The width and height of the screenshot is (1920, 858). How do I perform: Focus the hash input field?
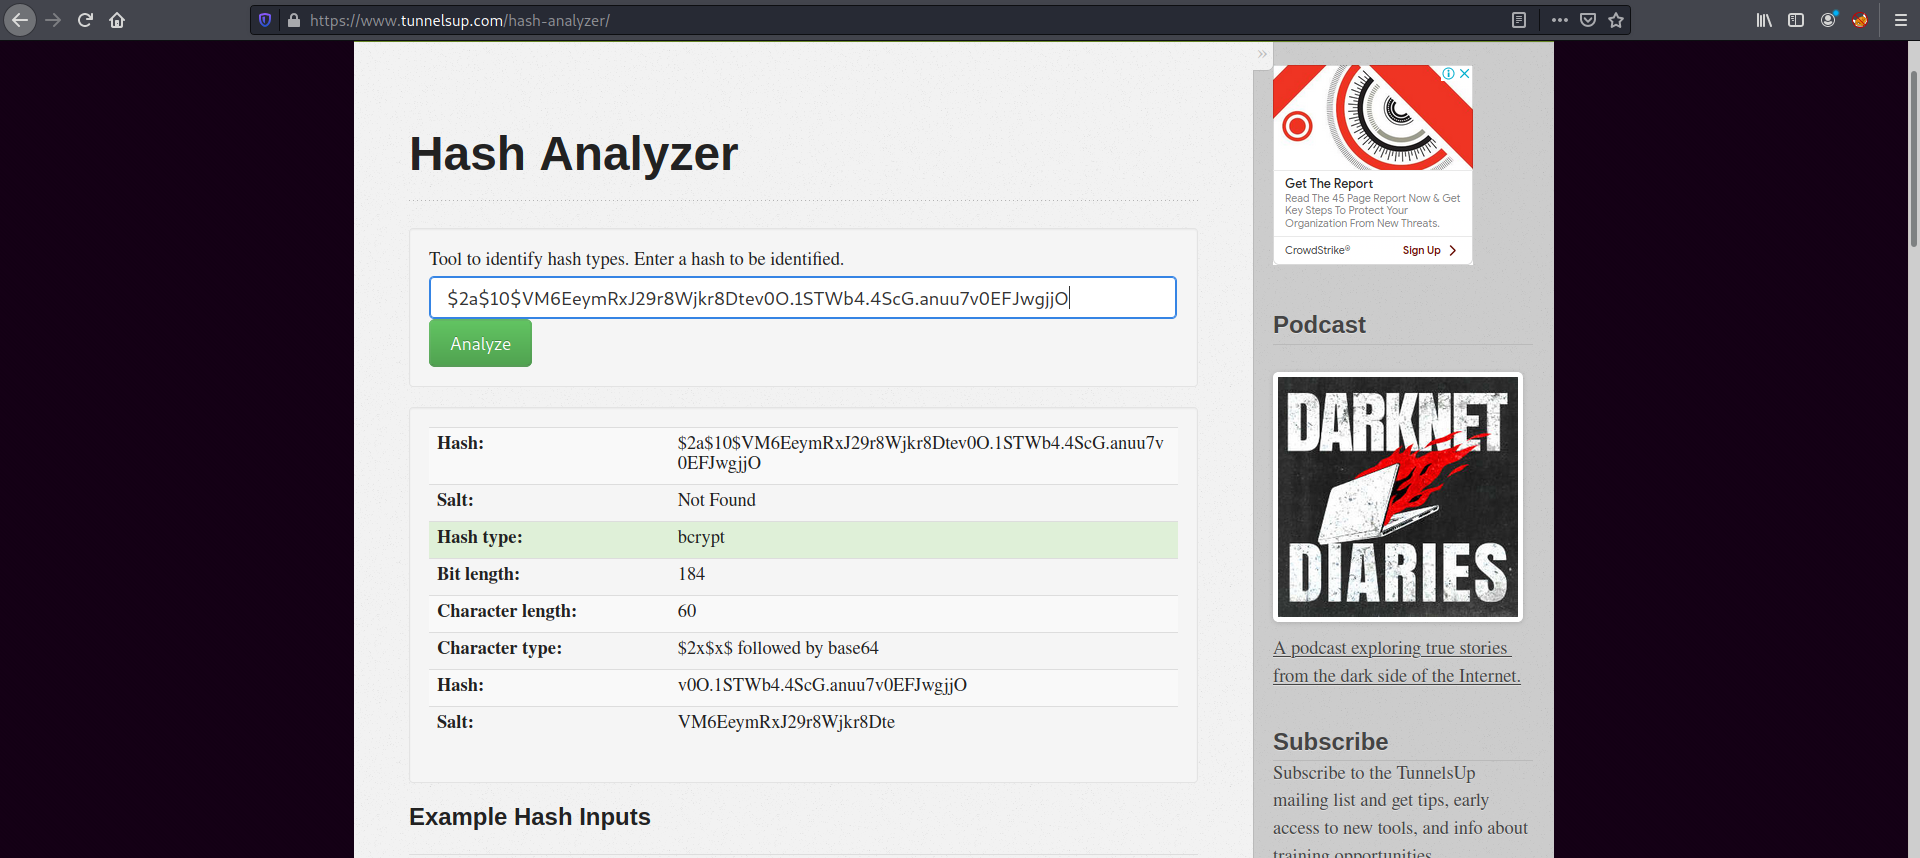(x=802, y=298)
